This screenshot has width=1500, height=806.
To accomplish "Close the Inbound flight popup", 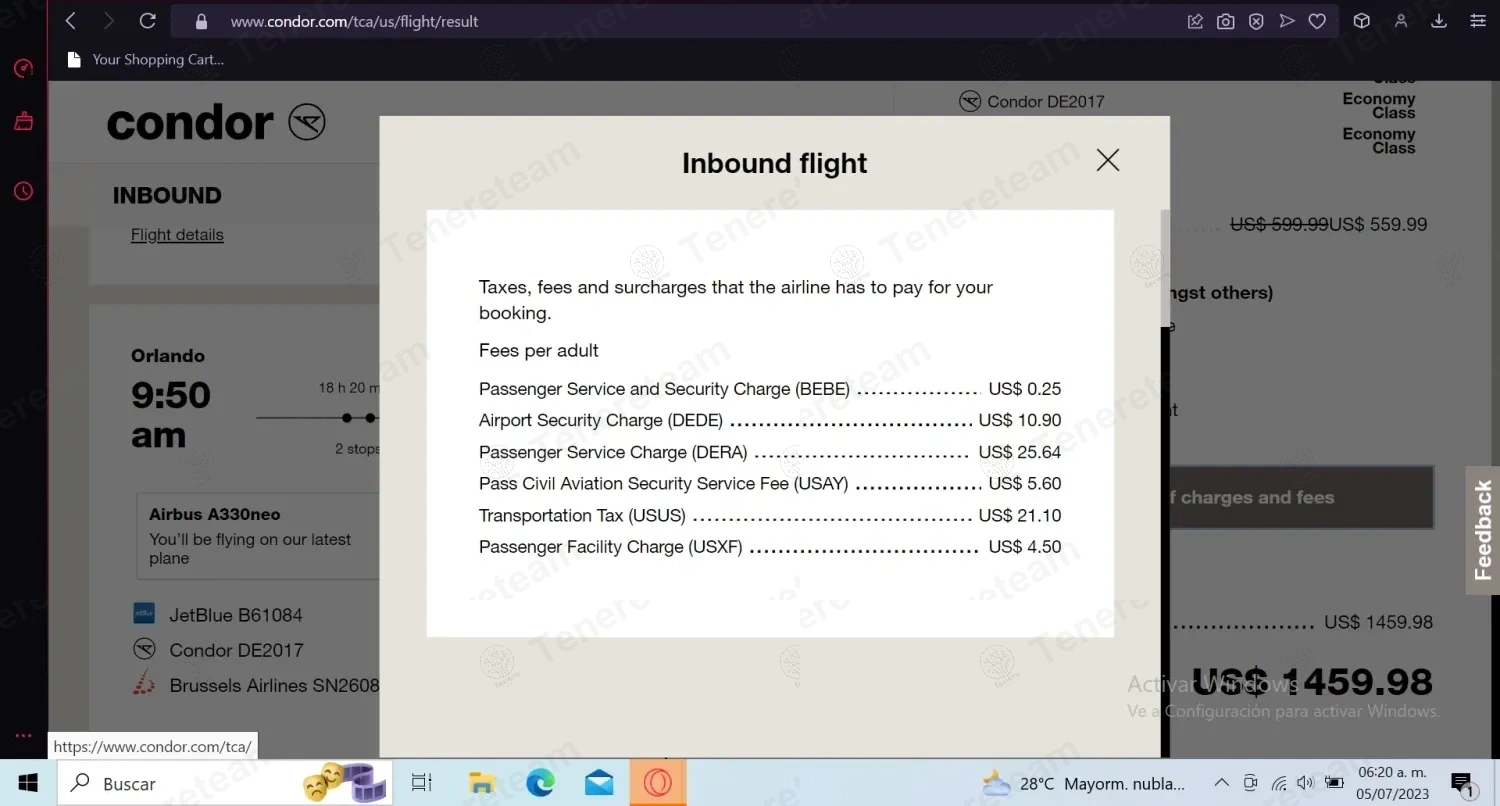I will pyautogui.click(x=1107, y=160).
